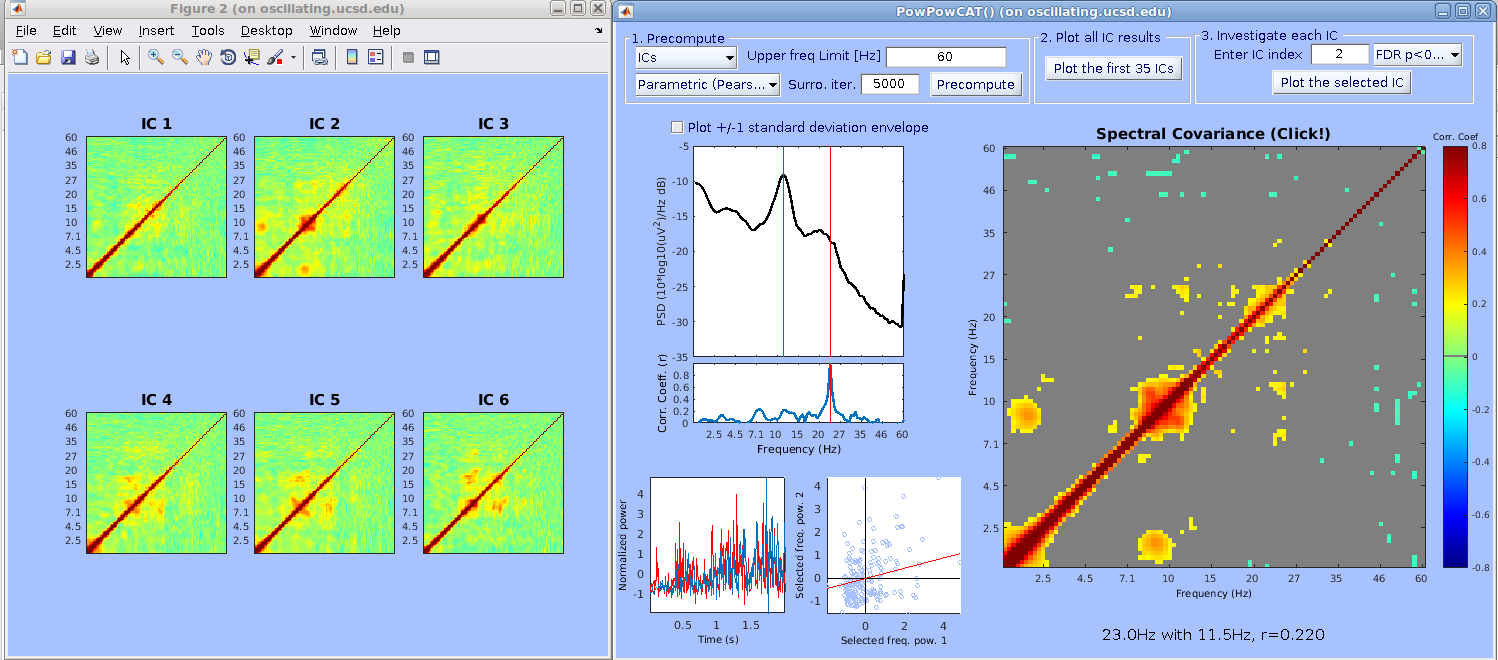
Task: Select the Edit Plot arrow tool
Action: pos(125,58)
